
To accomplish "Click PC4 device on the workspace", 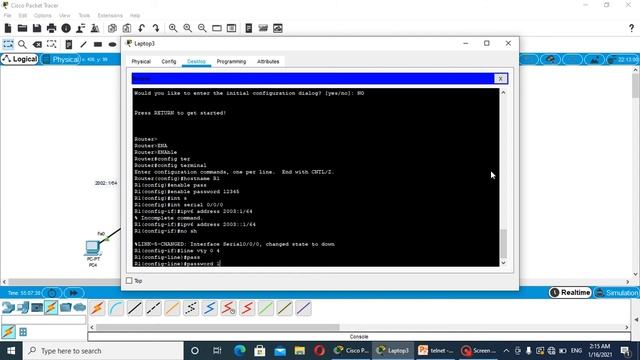I will [x=93, y=249].
